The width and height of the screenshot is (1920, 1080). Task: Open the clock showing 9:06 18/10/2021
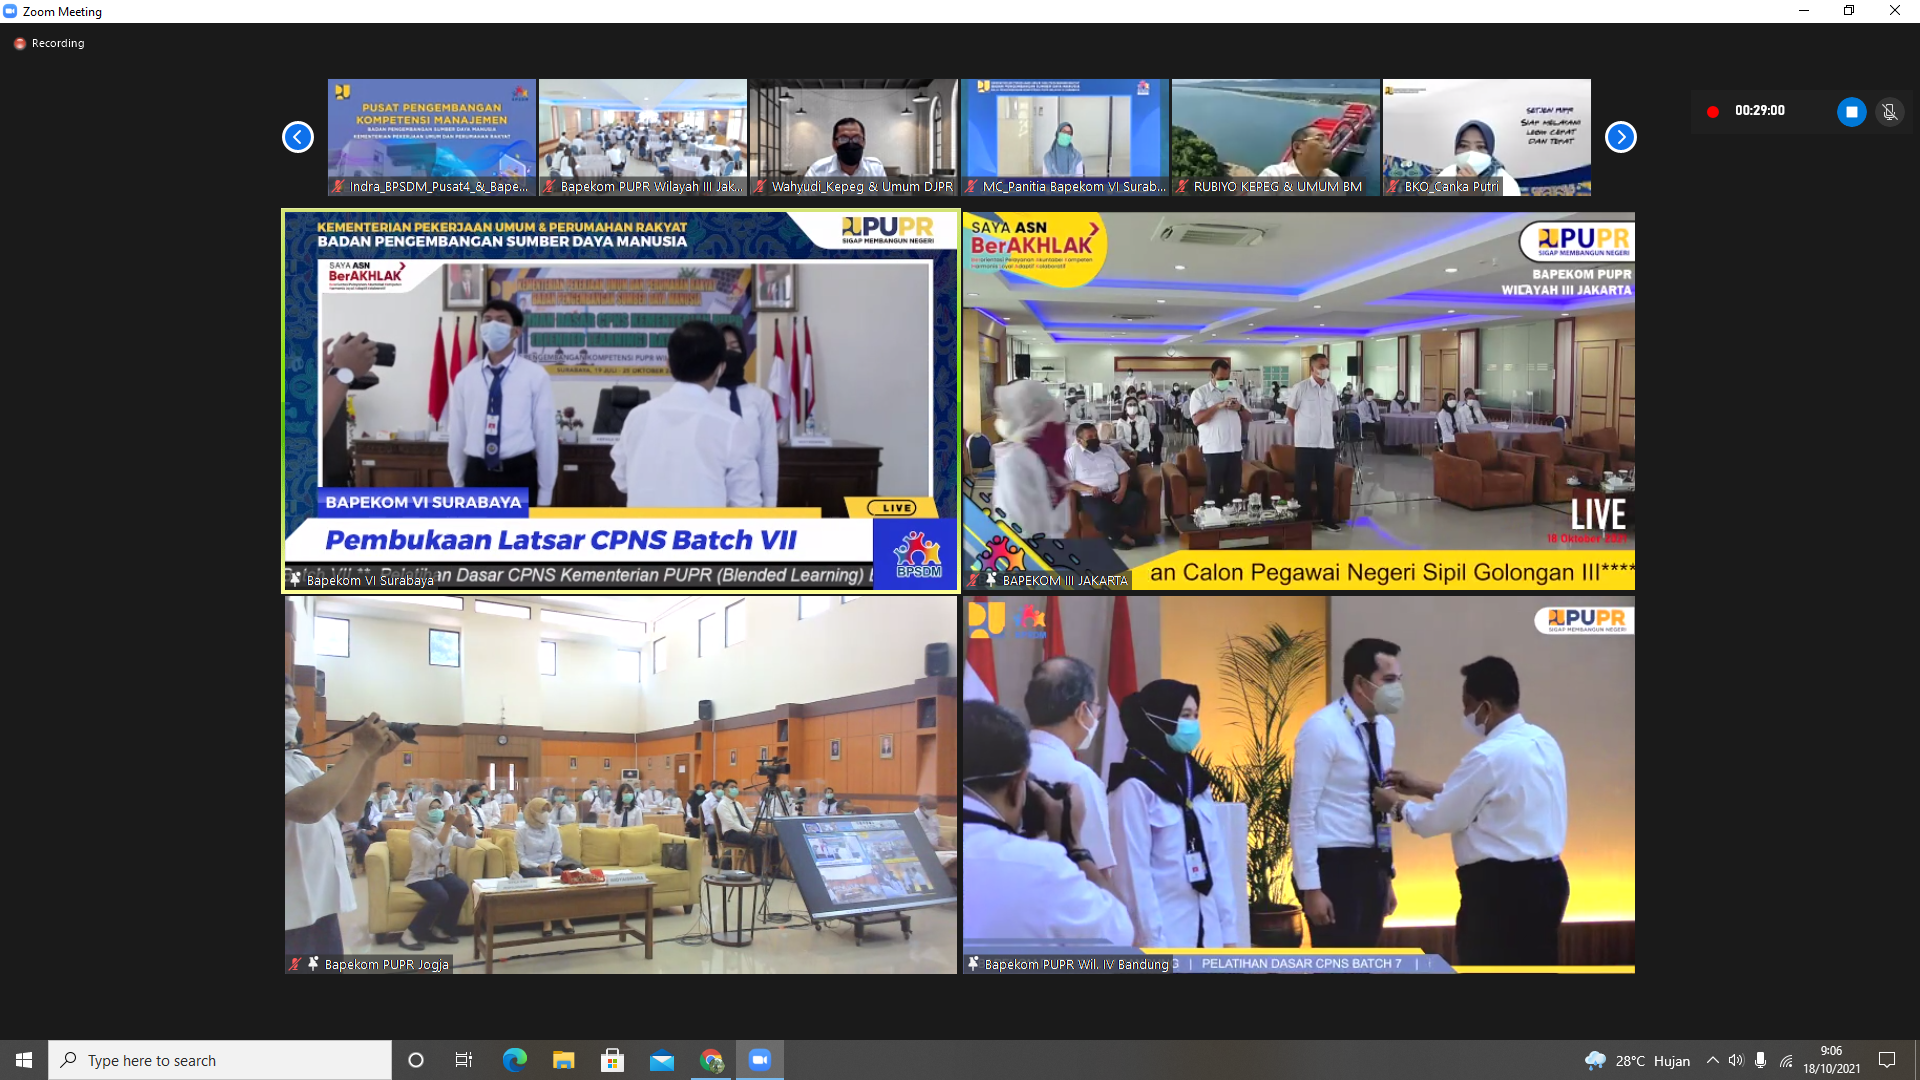[x=1831, y=1060]
